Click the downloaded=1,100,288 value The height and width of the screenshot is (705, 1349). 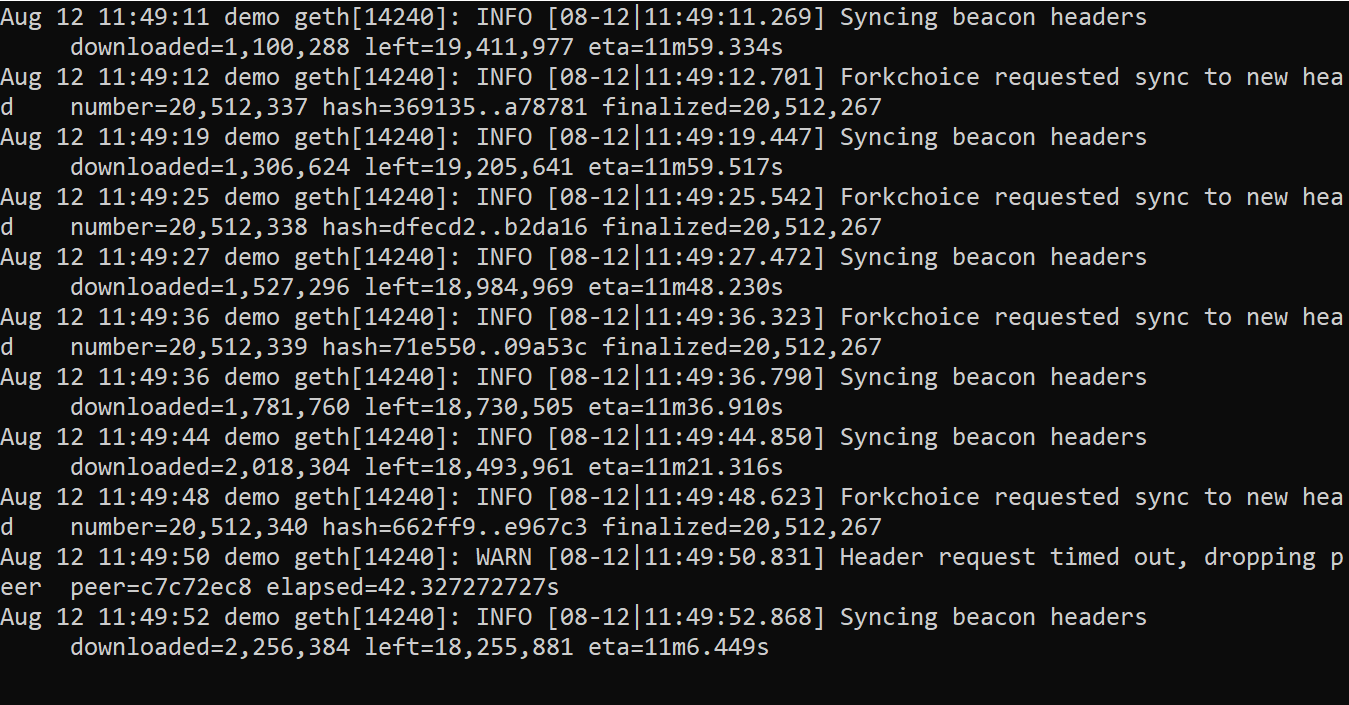[210, 47]
